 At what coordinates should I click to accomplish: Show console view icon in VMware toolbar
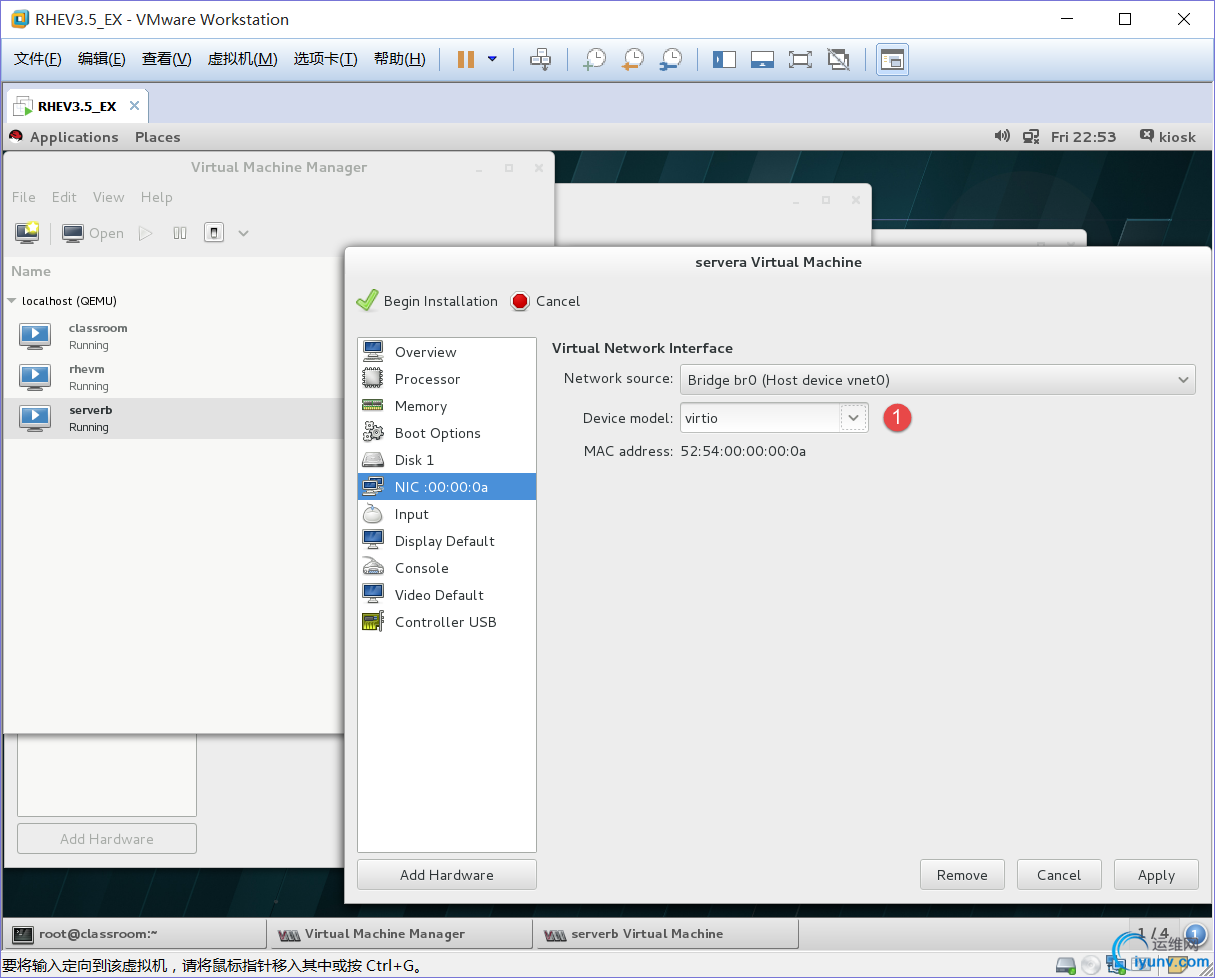pyautogui.click(x=892, y=59)
